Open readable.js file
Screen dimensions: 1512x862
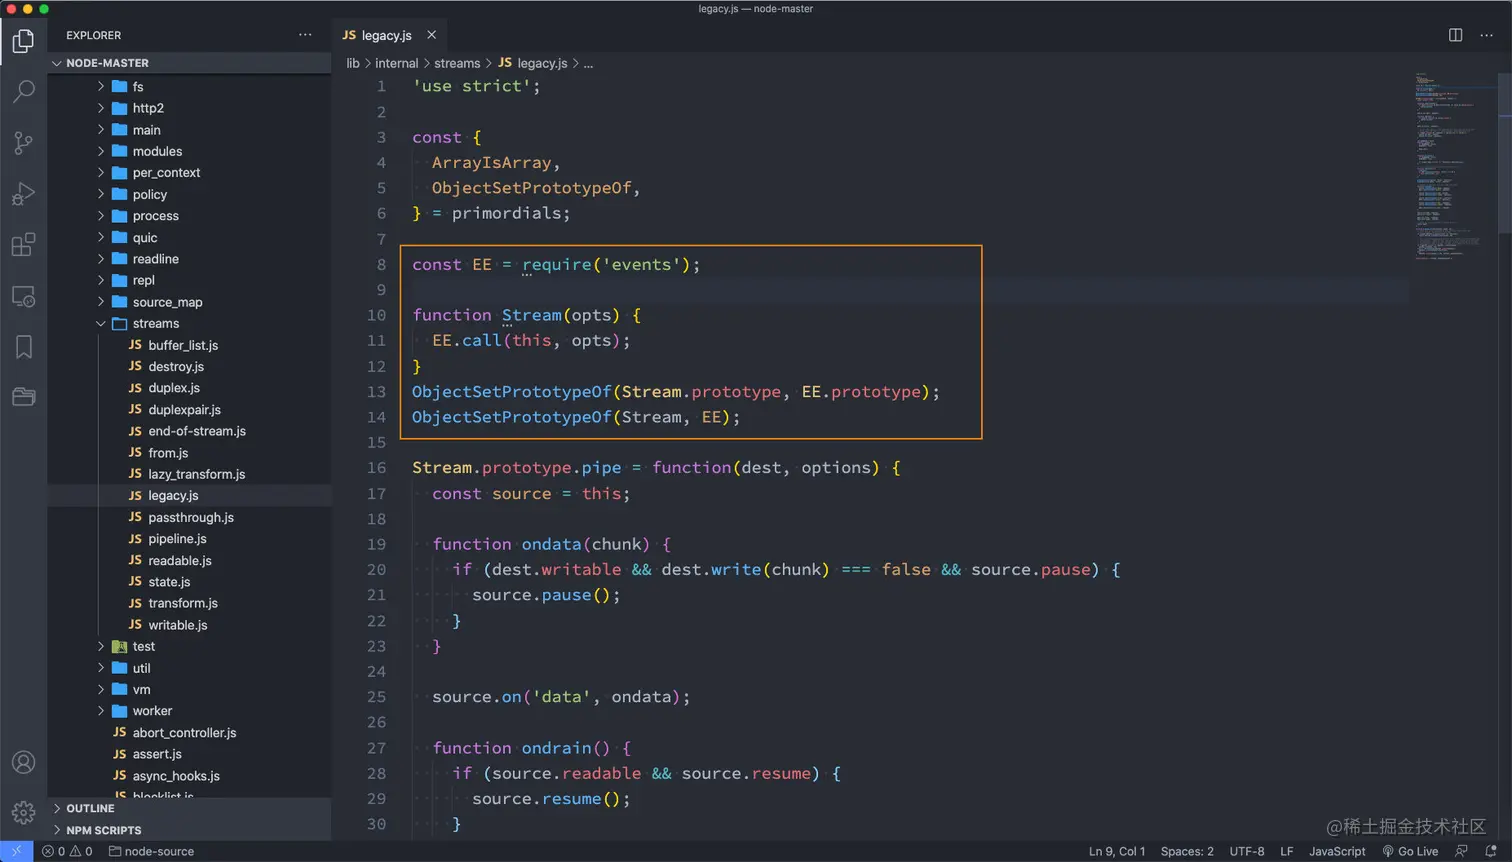pyautogui.click(x=190, y=561)
